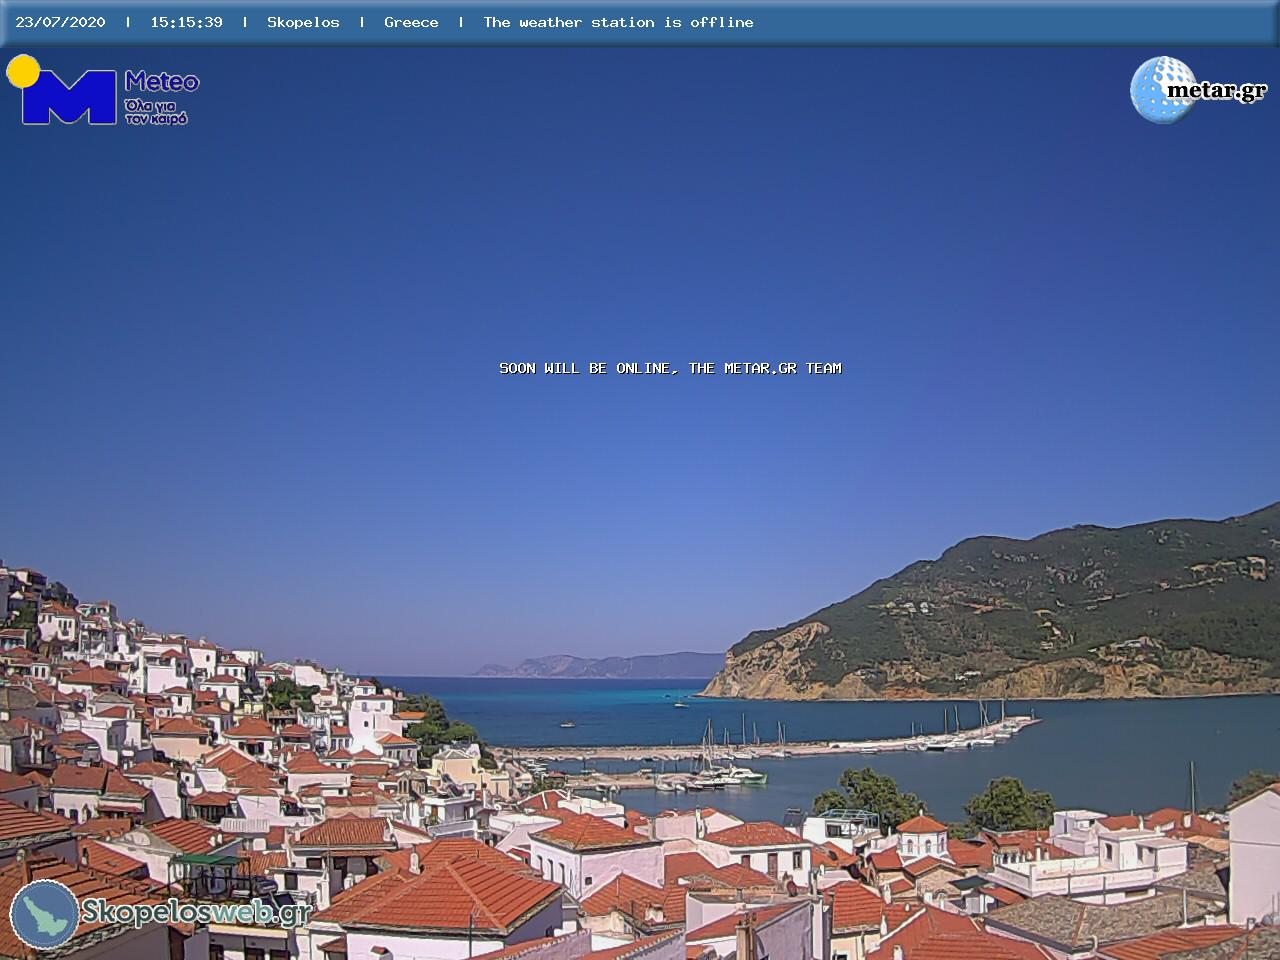The image size is (1280, 960).
Task: Click 'The weather station is offline' text
Action: [618, 22]
